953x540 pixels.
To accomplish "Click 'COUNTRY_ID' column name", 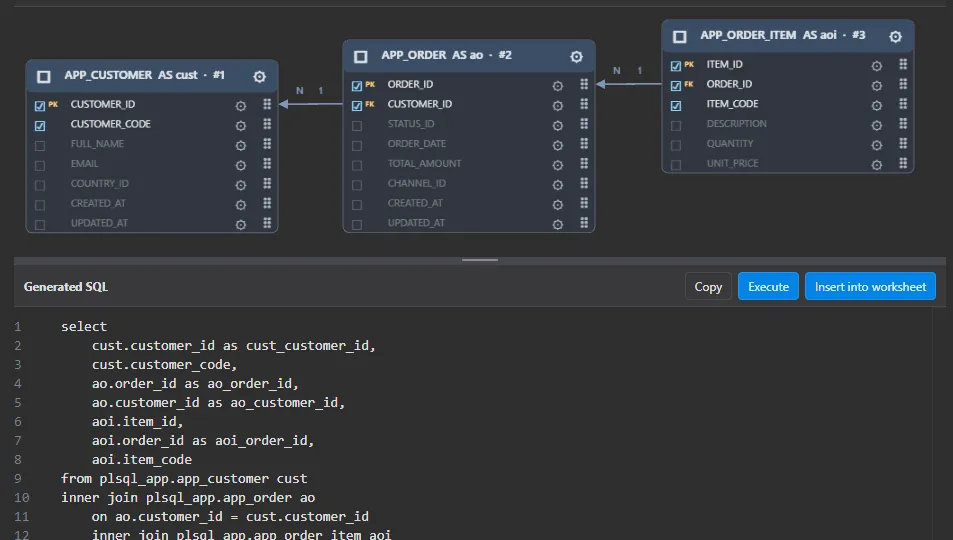I will (100, 183).
